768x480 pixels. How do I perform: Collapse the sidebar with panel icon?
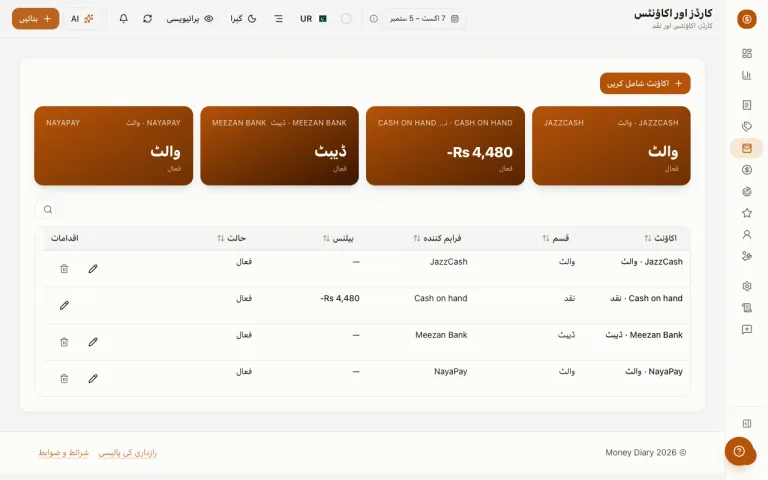click(x=746, y=423)
